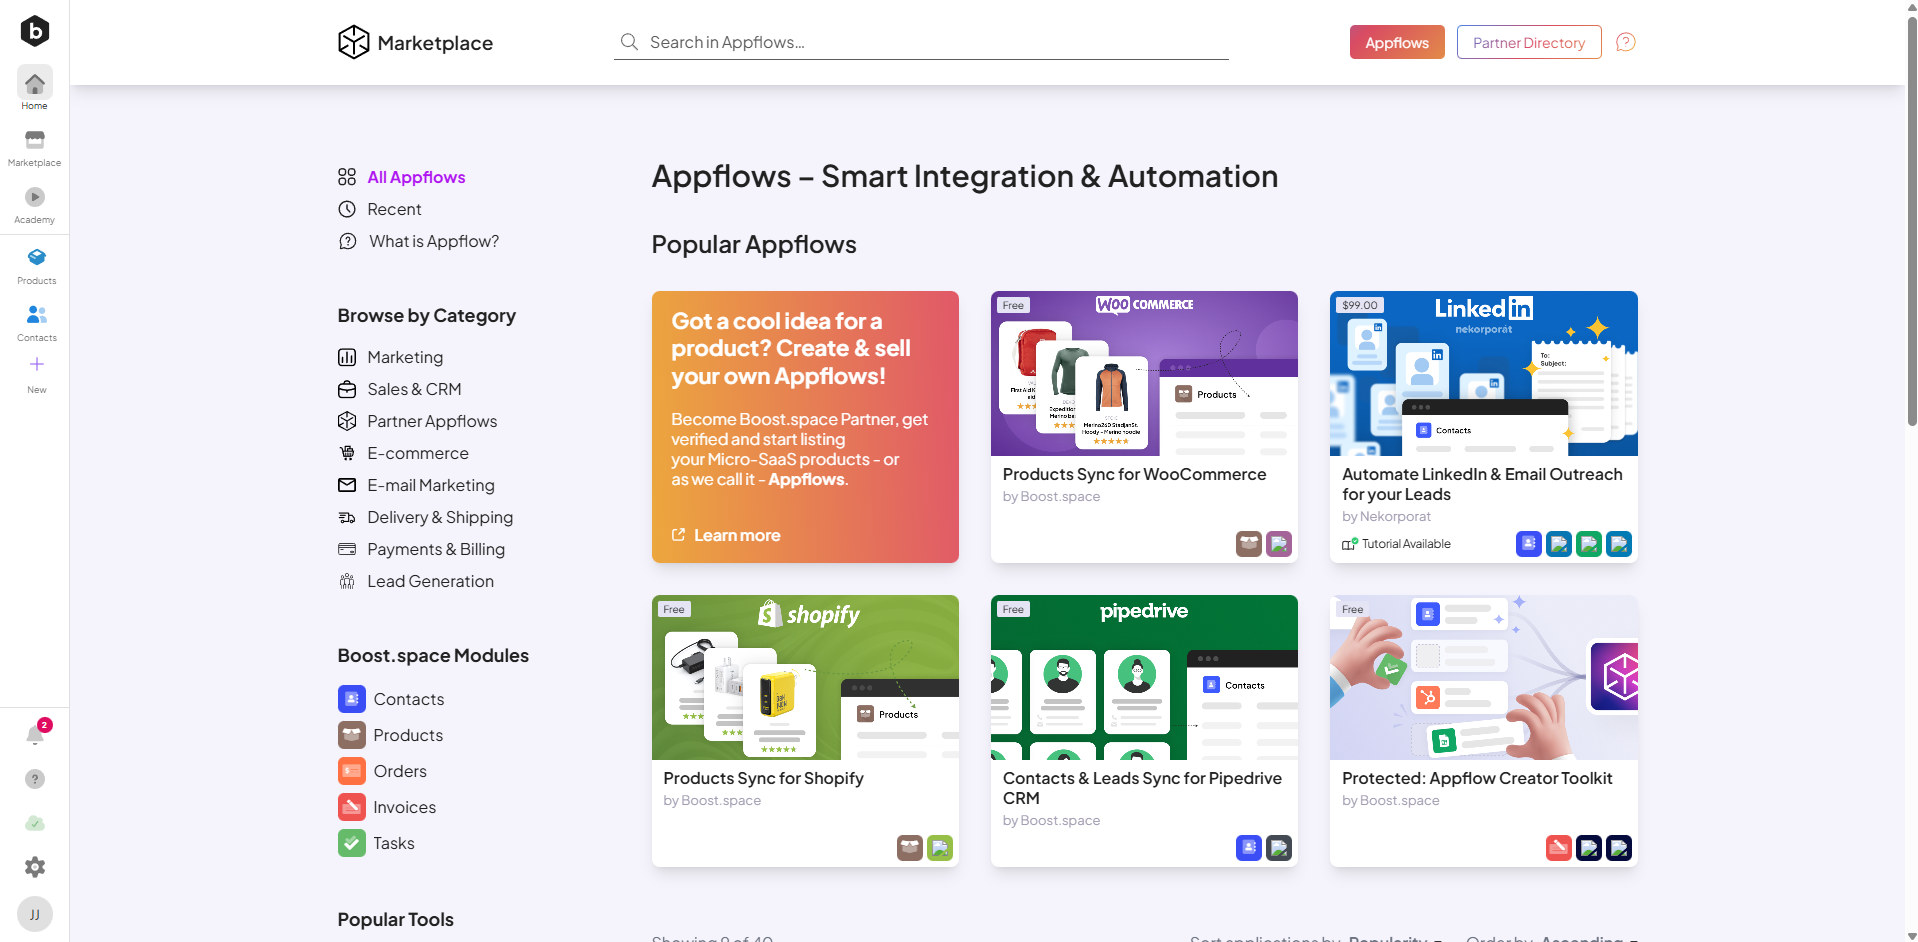The image size is (1918, 942).
Task: Click the Appflows button in header
Action: point(1396,42)
